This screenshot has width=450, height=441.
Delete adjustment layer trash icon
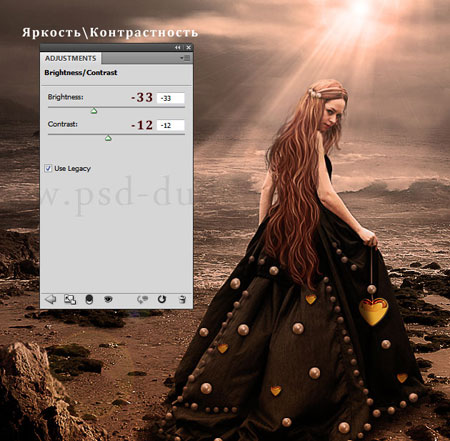182,299
